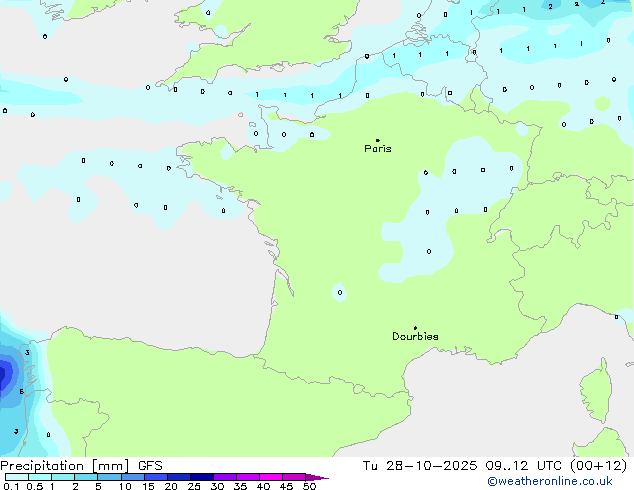Screen dimensions: 634x490
Task: Click the '6' precipitation value off Spain
Action: (x=21, y=391)
